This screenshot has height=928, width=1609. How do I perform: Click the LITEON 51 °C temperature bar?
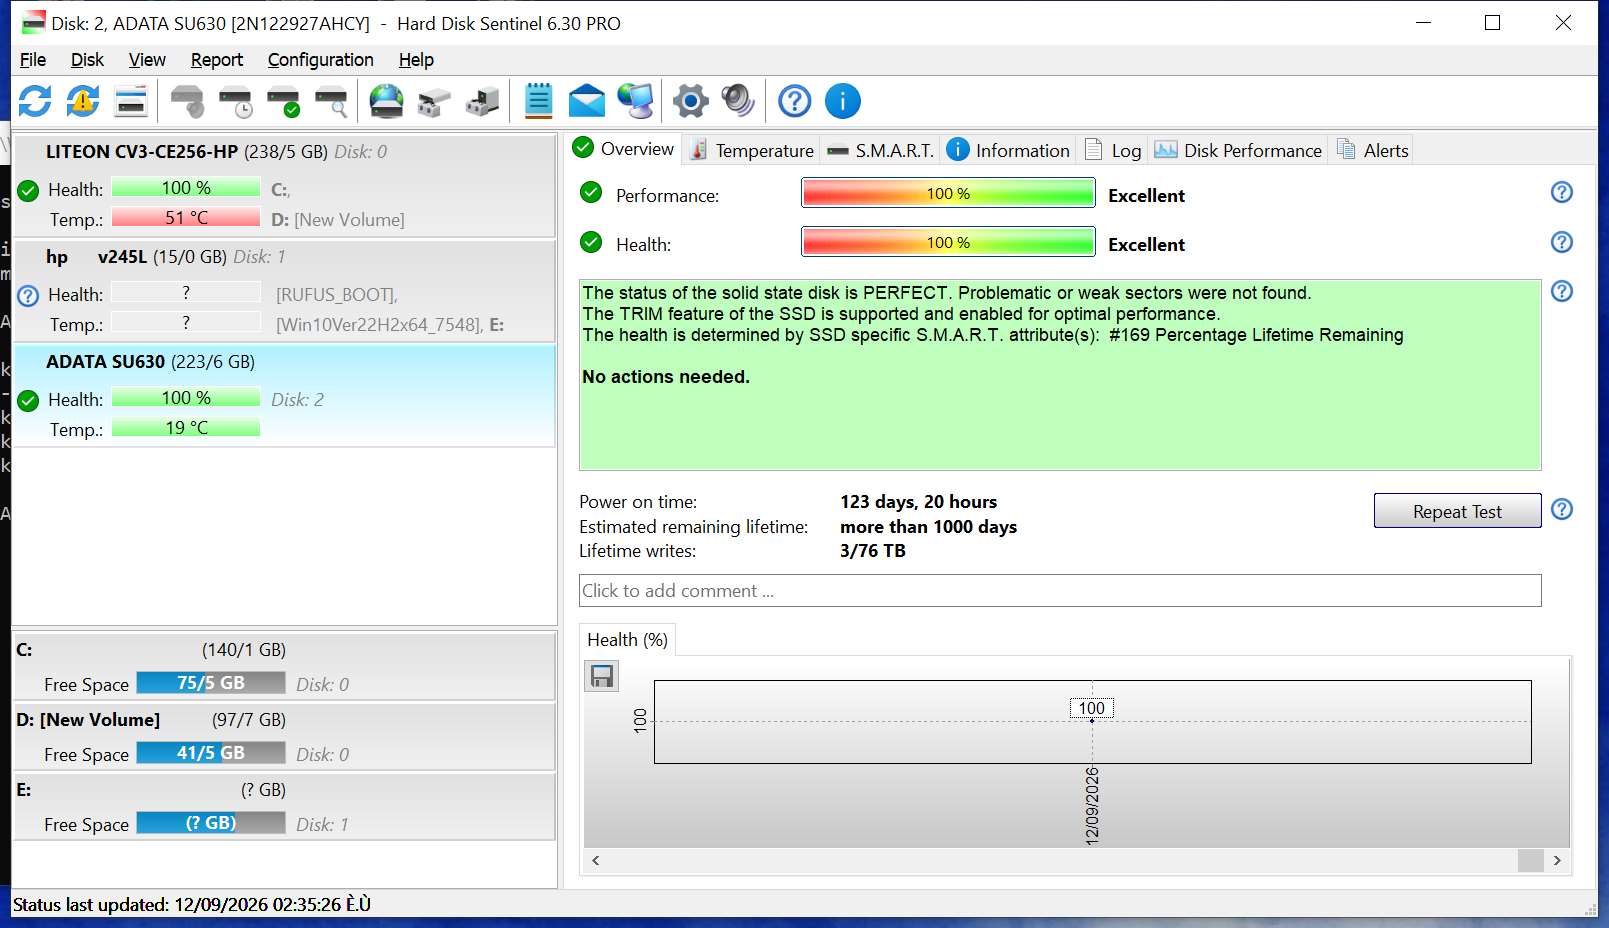186,218
